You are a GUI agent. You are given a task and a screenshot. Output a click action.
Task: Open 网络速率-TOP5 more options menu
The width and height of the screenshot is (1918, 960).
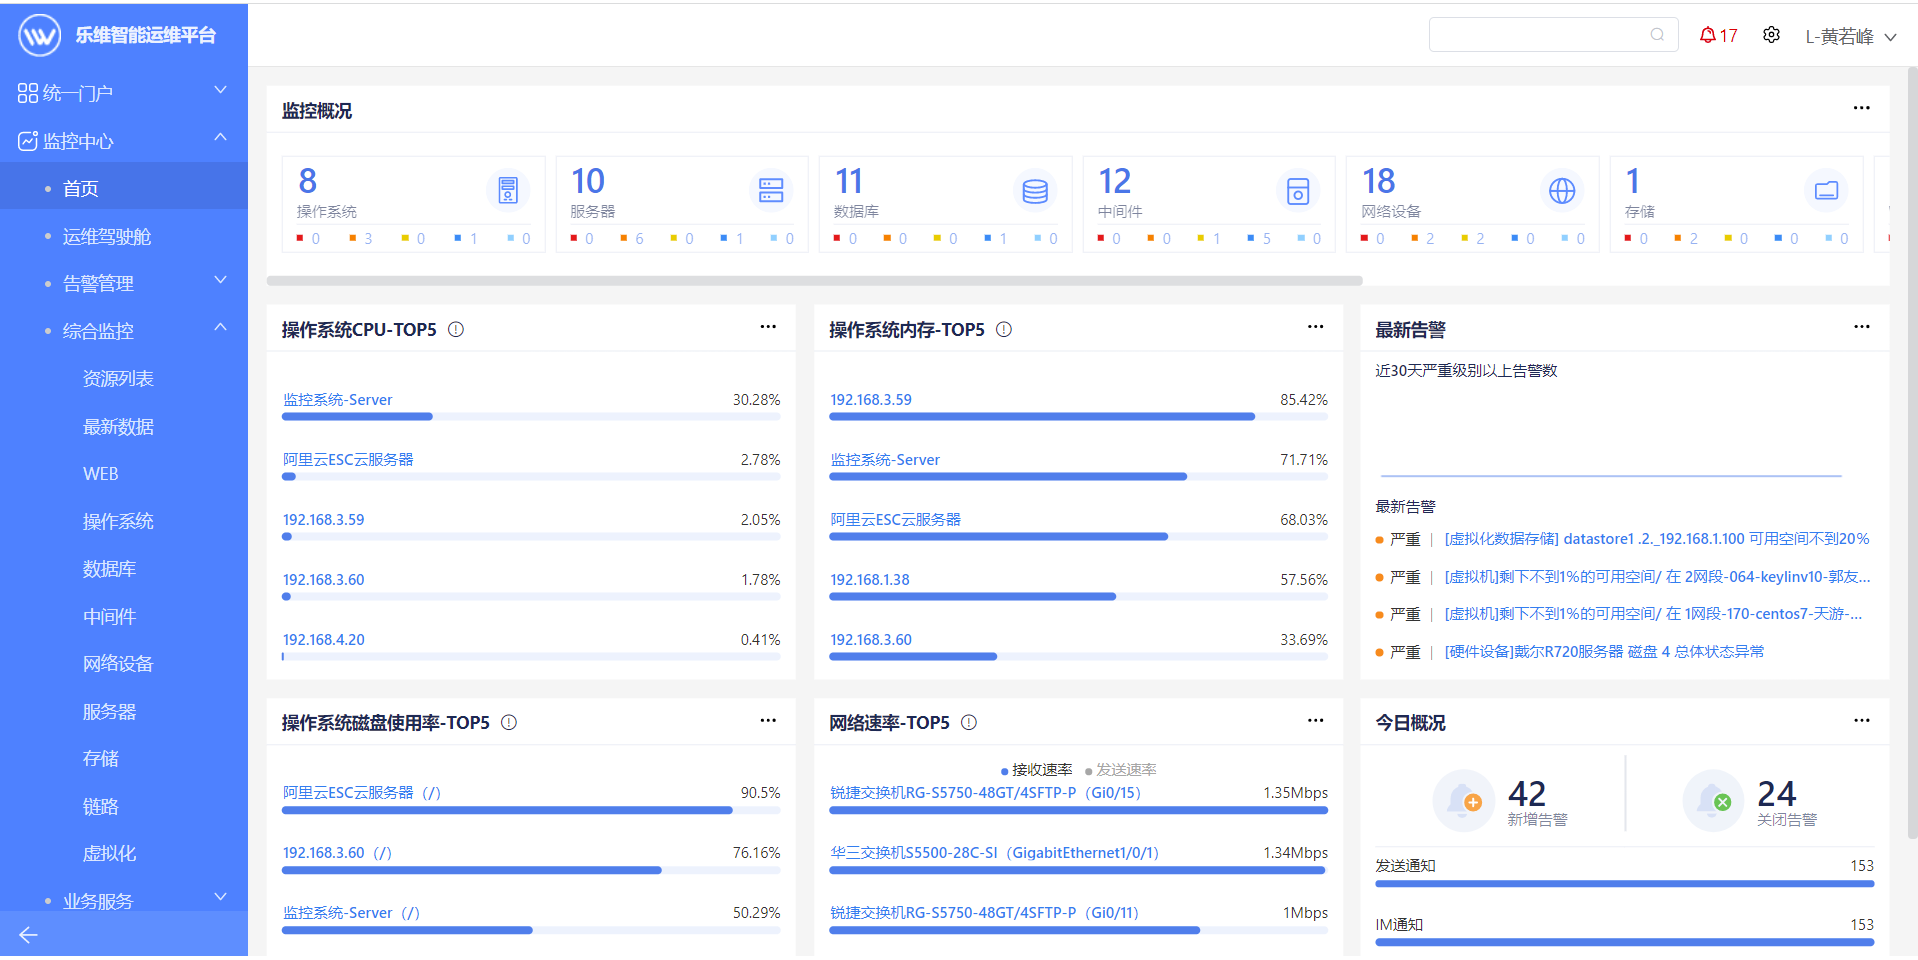pyautogui.click(x=1315, y=720)
